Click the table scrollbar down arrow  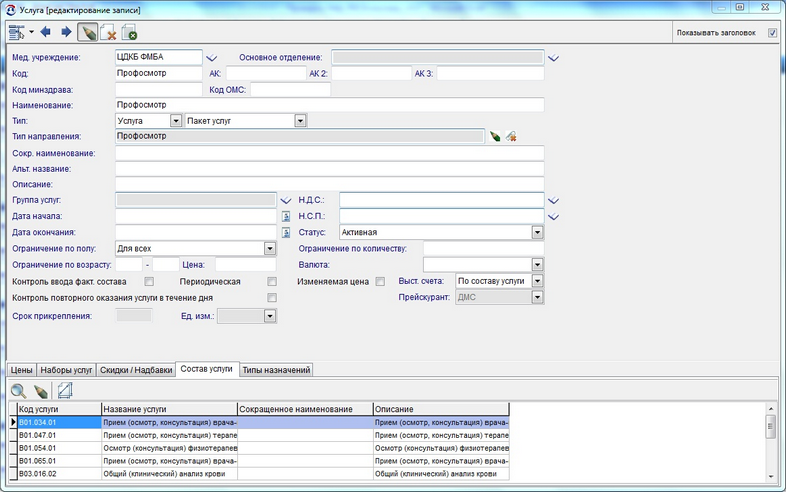click(771, 476)
